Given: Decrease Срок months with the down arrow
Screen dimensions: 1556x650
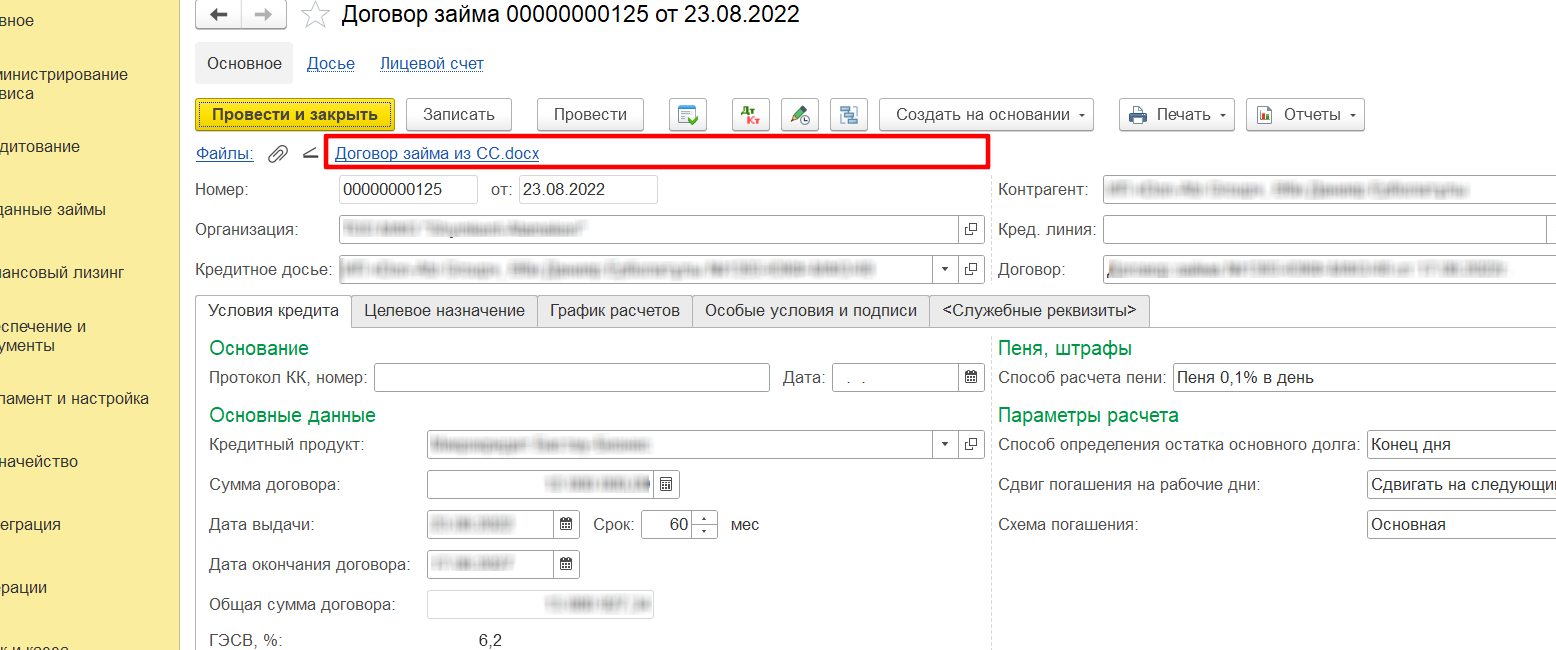Looking at the screenshot, I should click(706, 531).
